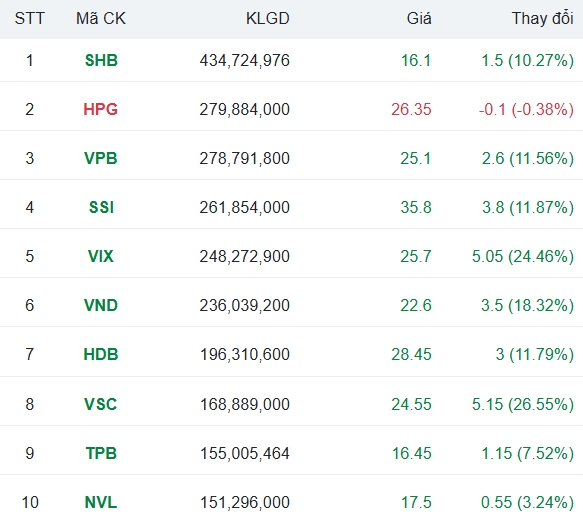
Task: Sort by the KLGD column header
Action: coord(268,19)
